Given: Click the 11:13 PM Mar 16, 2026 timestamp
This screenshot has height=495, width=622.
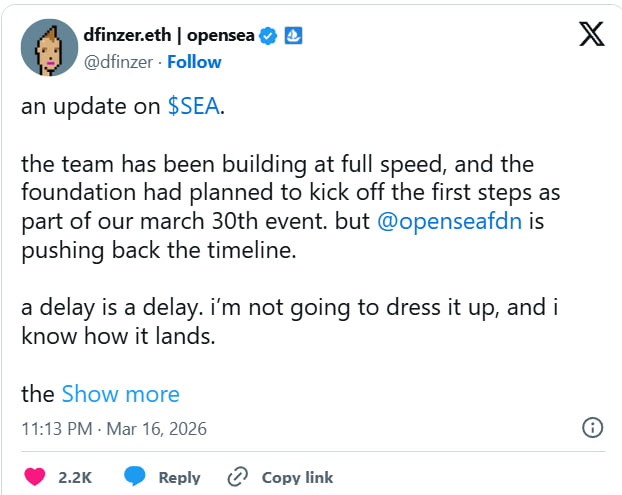Looking at the screenshot, I should pyautogui.click(x=114, y=428).
